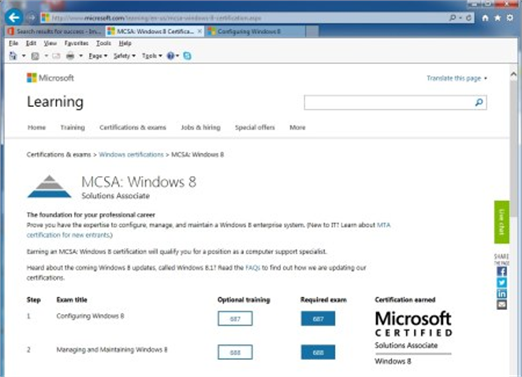Viewport: 522px width, 377px height.
Task: Click the Read mail envelope icon
Action: [56, 56]
